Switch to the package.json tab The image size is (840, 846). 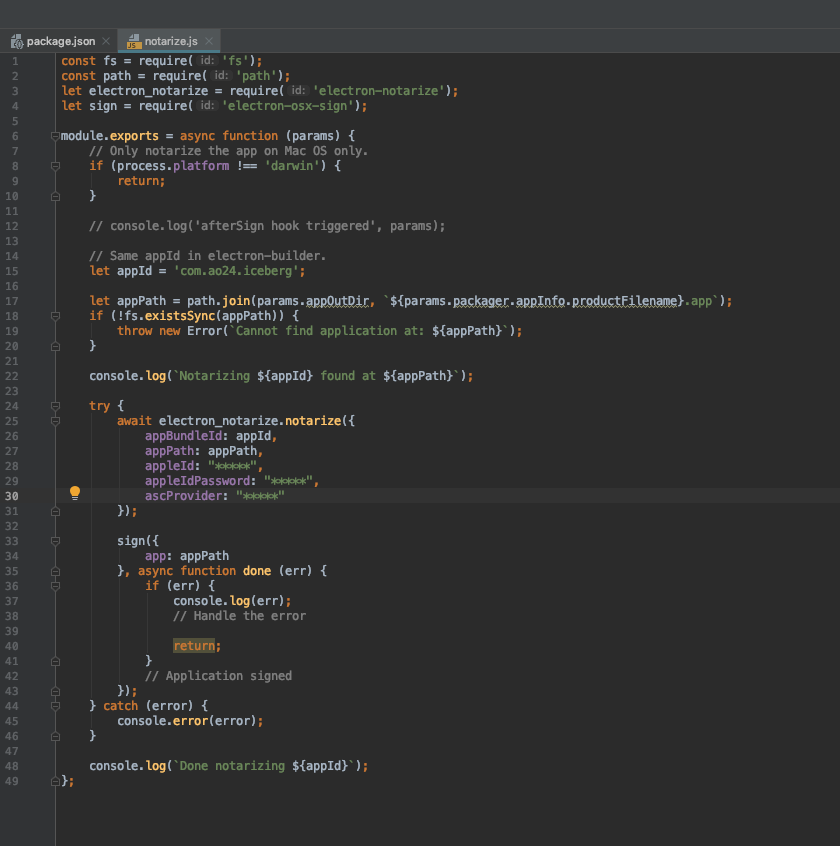click(x=61, y=41)
